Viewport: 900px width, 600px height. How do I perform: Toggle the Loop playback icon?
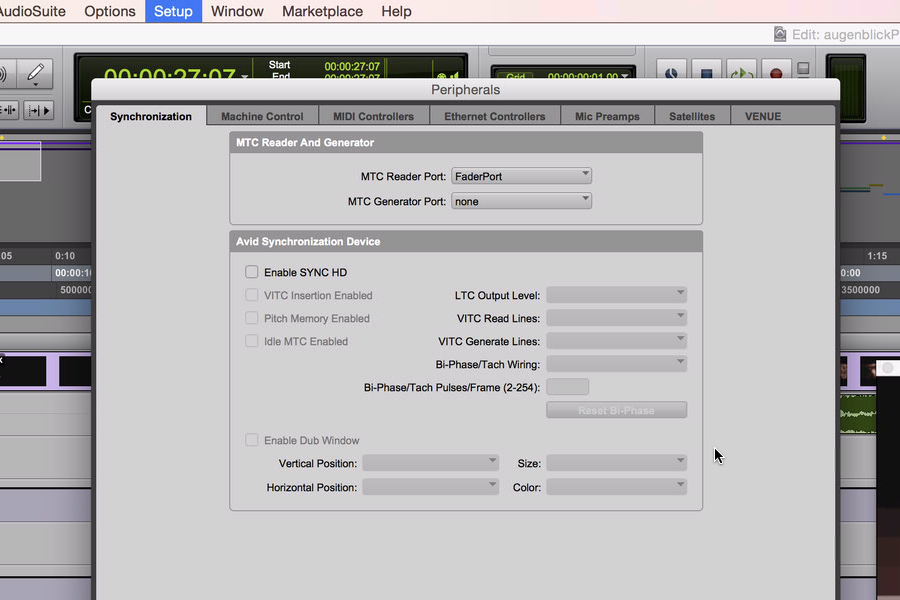pos(741,73)
